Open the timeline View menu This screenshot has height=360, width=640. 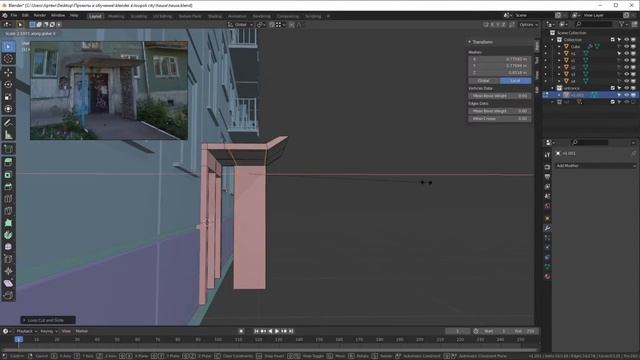coord(66,331)
